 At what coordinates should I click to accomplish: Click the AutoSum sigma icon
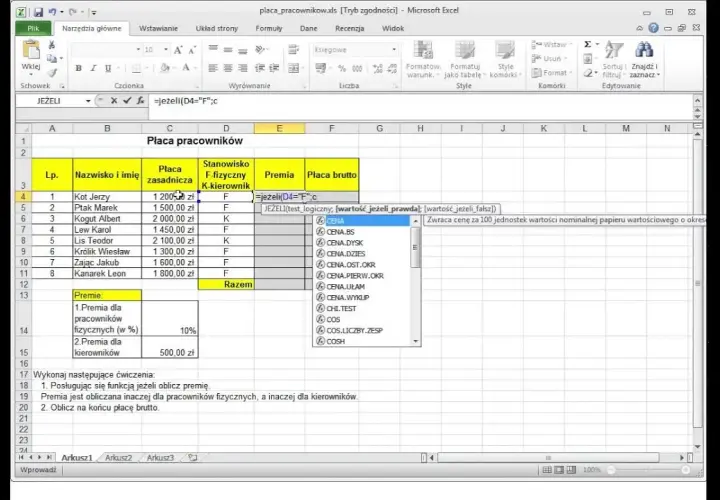(x=587, y=45)
